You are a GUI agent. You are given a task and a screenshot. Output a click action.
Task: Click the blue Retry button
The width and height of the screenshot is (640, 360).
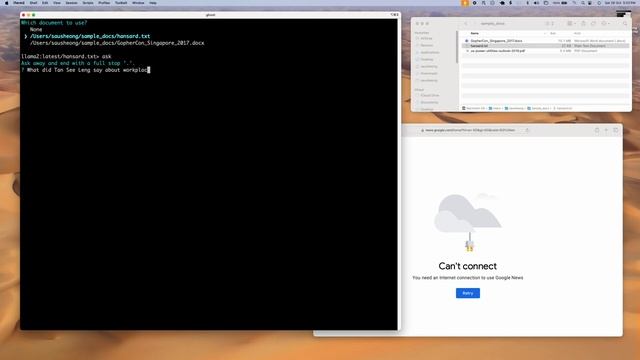(468, 293)
